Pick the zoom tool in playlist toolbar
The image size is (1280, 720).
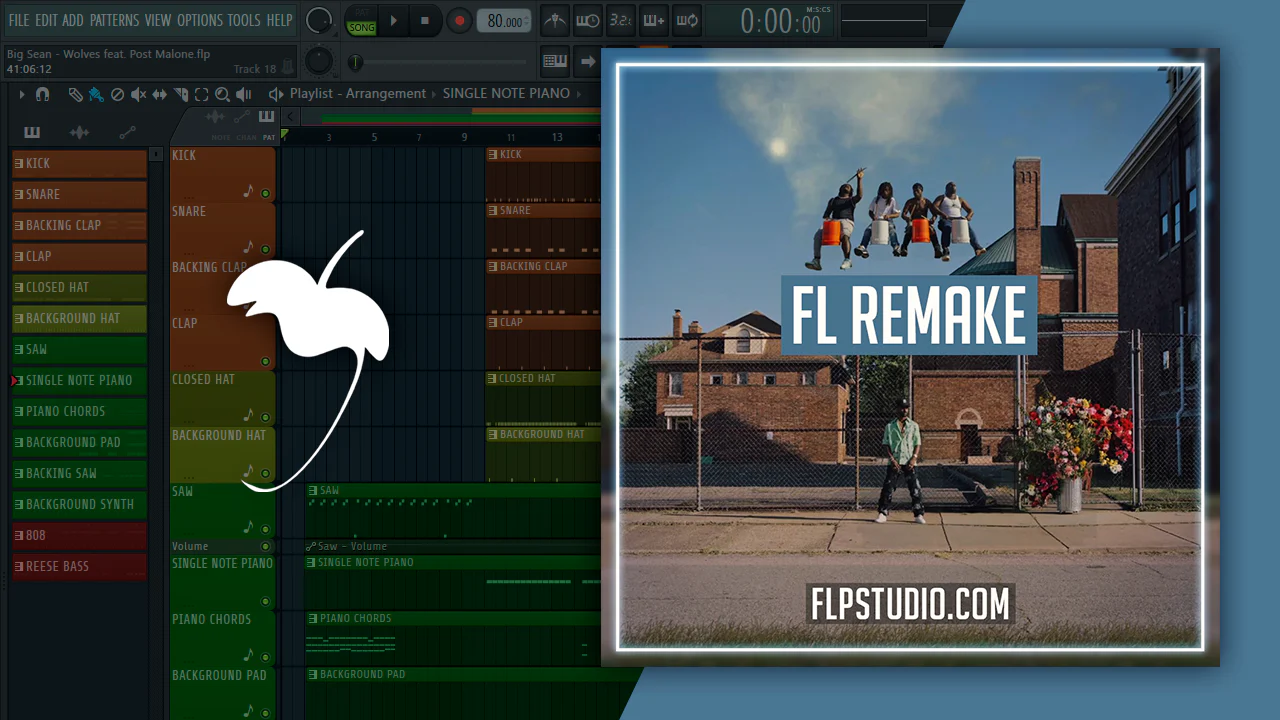pos(222,94)
